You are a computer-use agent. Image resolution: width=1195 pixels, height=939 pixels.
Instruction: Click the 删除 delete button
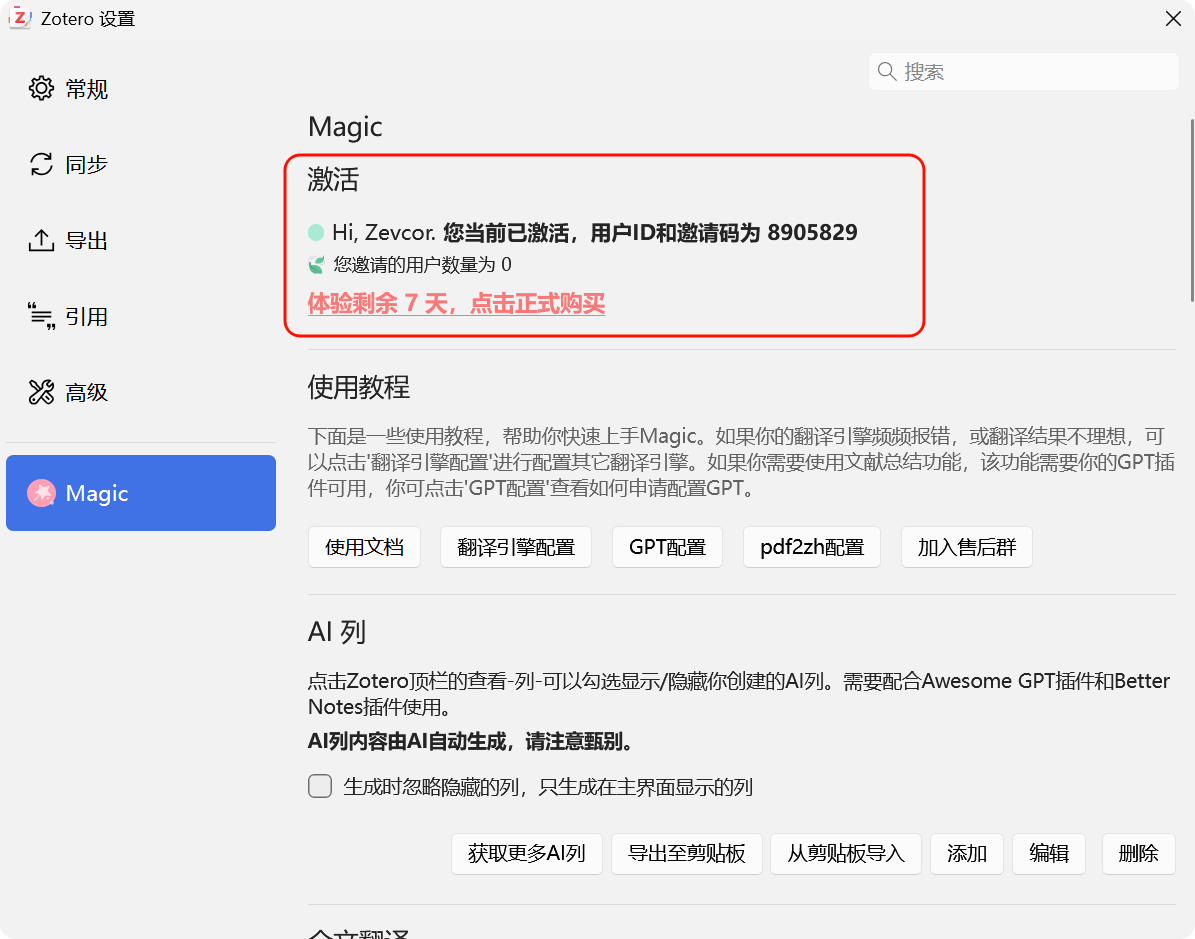click(1139, 854)
